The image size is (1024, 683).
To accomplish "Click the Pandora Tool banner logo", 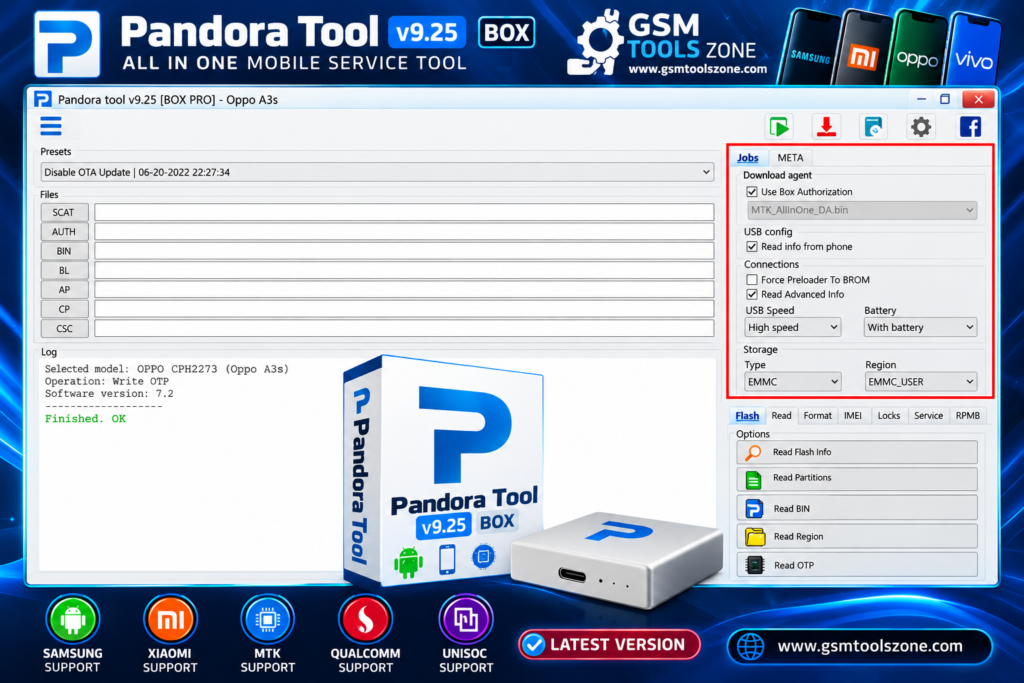I will (x=67, y=44).
